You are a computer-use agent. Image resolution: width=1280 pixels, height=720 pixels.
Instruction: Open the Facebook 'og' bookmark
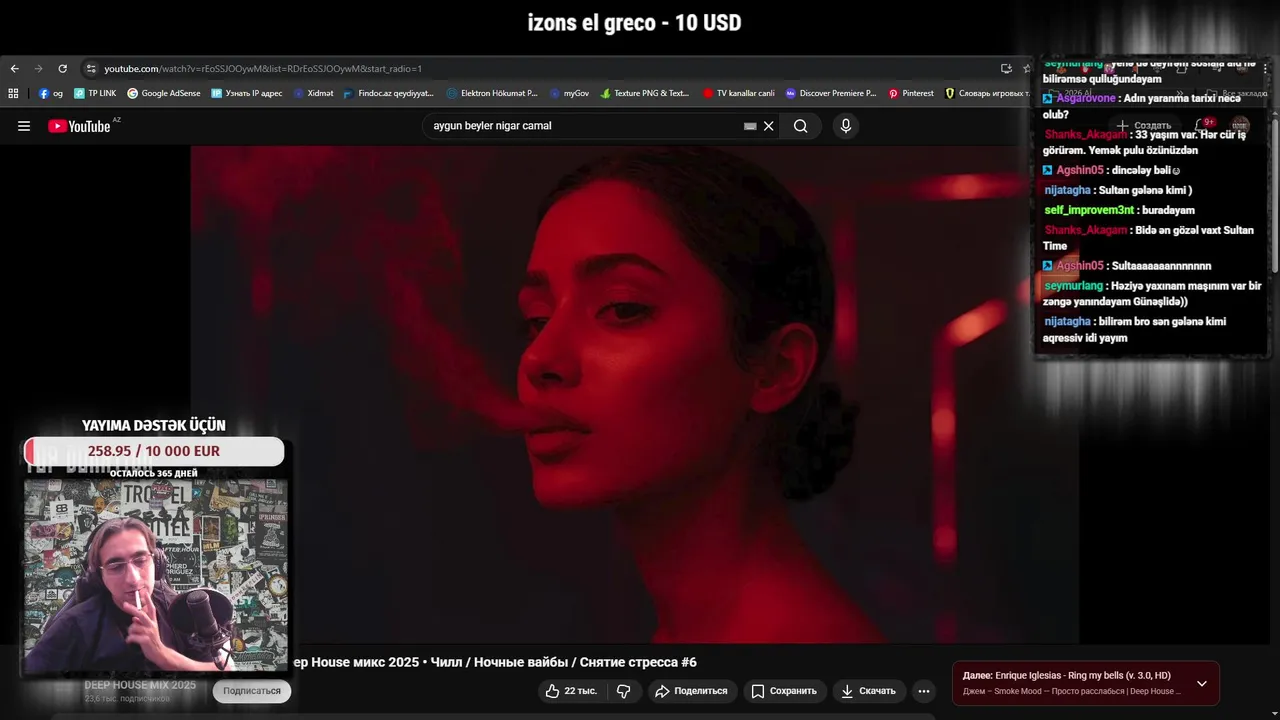tap(51, 93)
